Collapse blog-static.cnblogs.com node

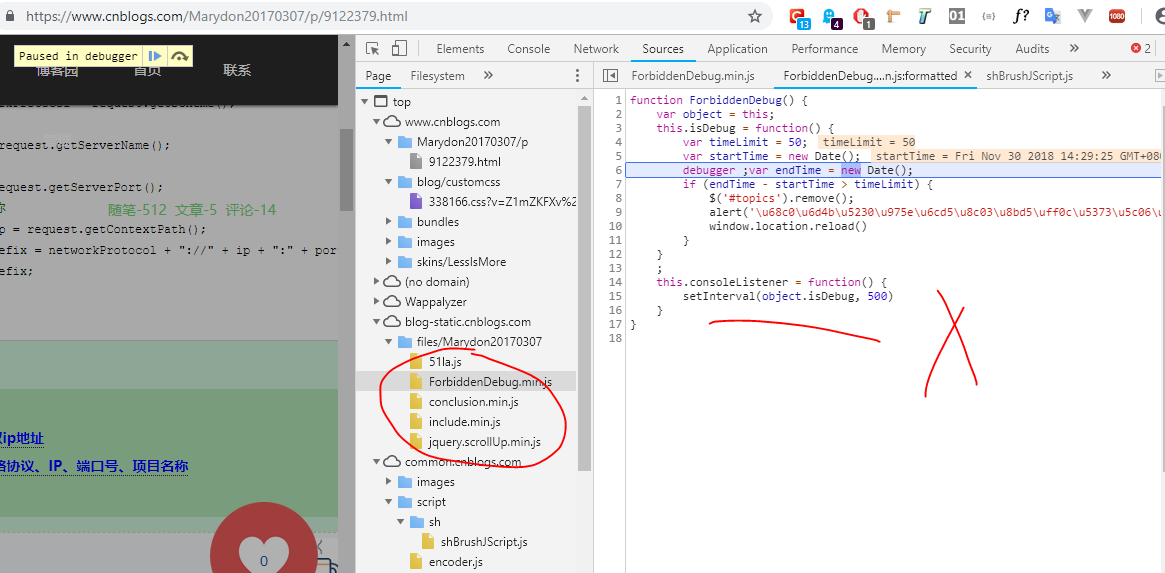click(x=377, y=323)
